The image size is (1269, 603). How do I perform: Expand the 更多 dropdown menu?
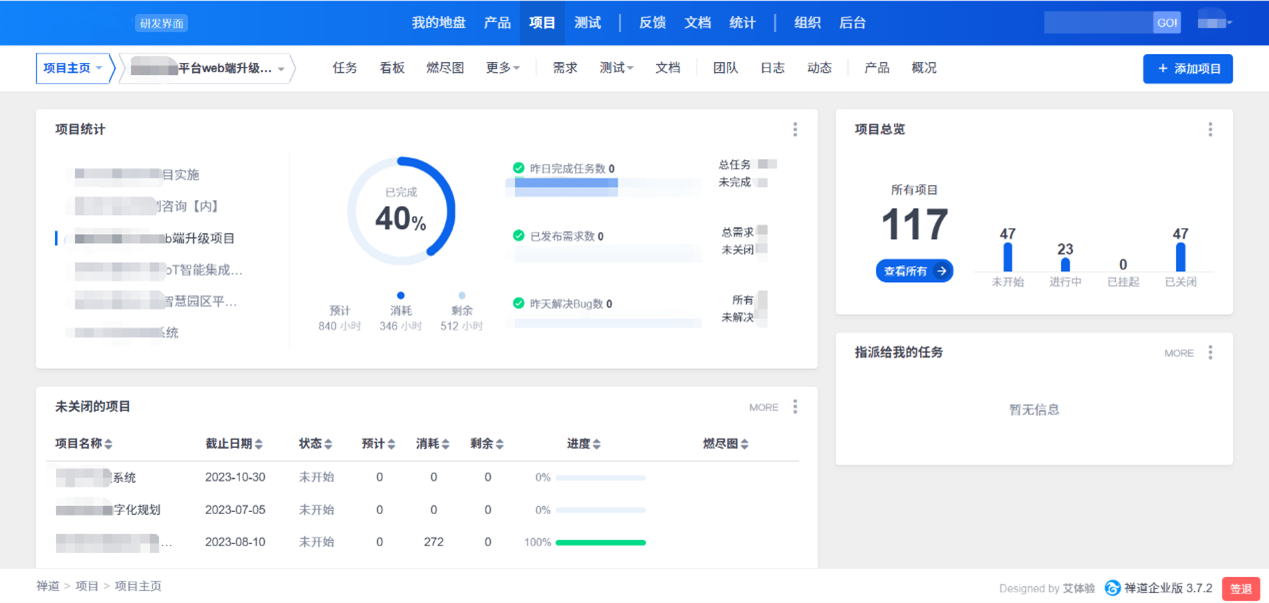tap(502, 68)
